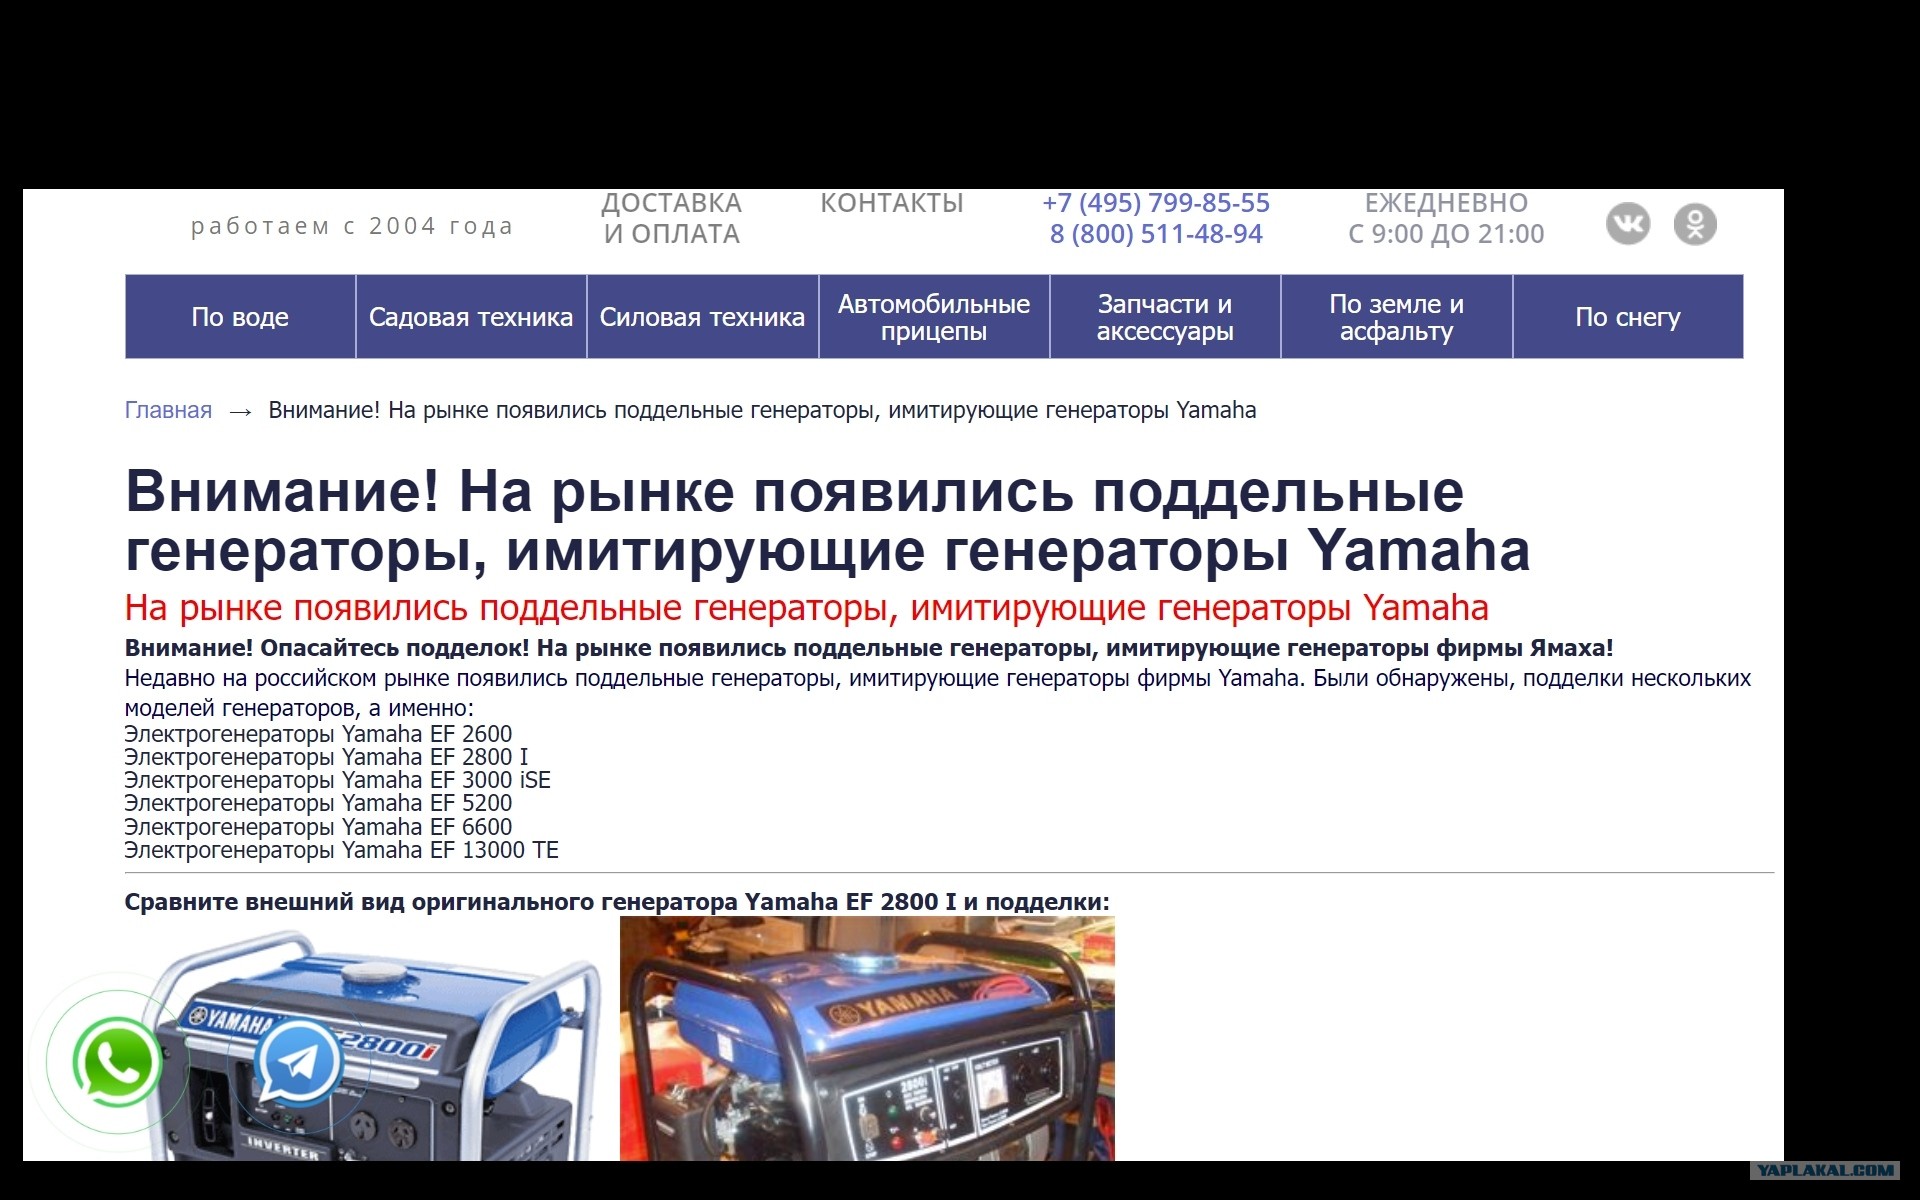Follow the "Главная" breadcrumb link
This screenshot has width=1920, height=1200.
[168, 410]
